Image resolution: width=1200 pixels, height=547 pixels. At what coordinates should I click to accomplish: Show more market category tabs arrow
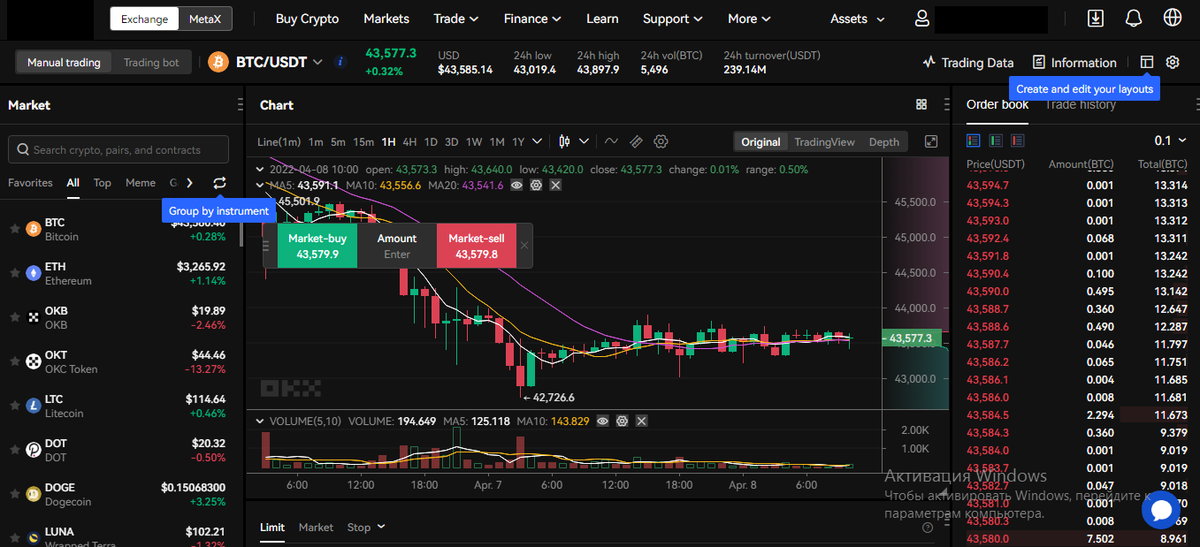(x=190, y=183)
